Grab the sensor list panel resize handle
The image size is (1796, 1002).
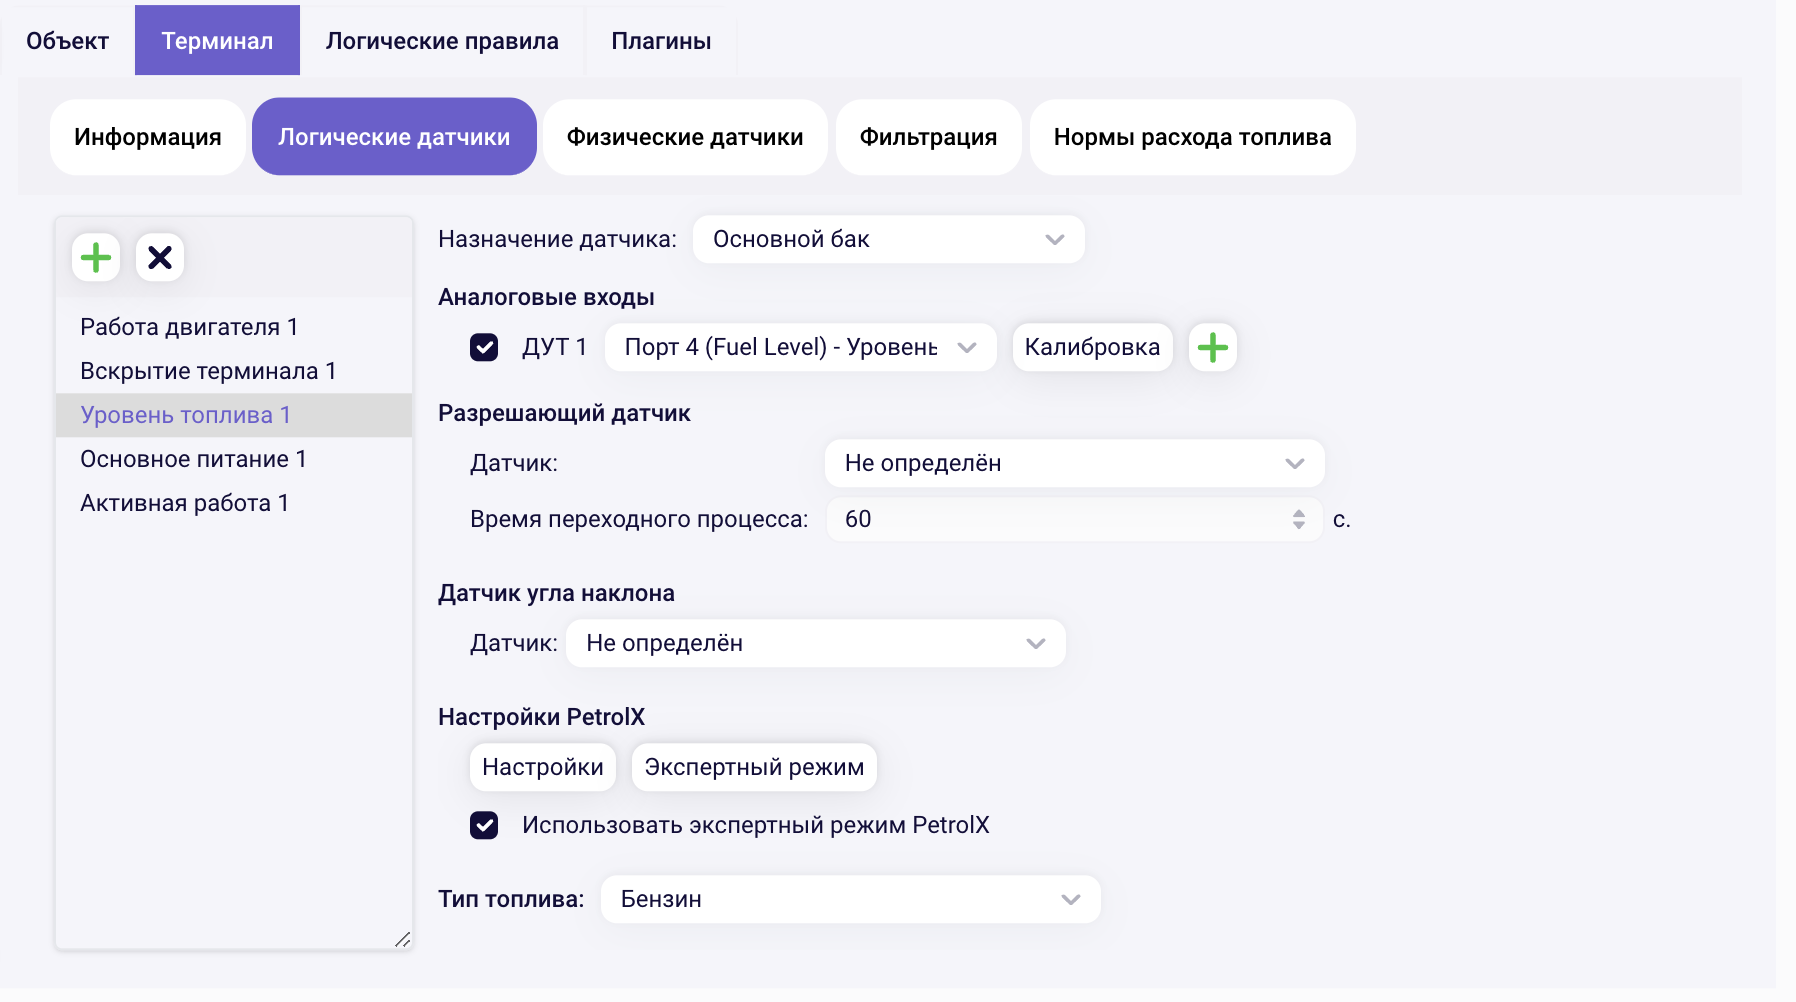(x=402, y=939)
